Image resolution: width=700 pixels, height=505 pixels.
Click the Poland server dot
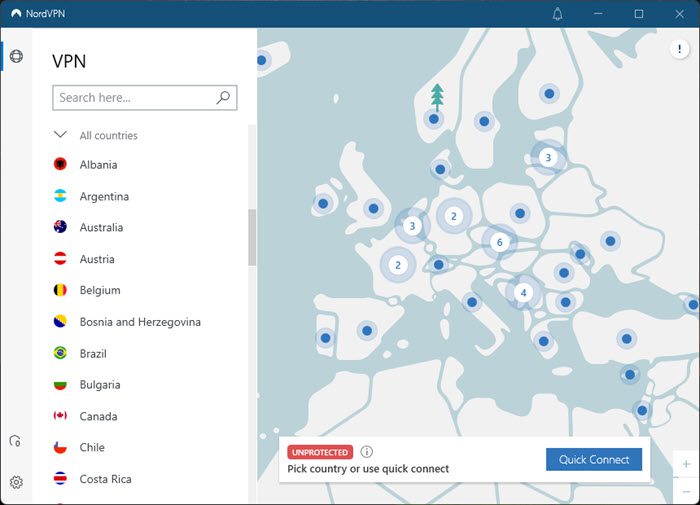(x=520, y=213)
